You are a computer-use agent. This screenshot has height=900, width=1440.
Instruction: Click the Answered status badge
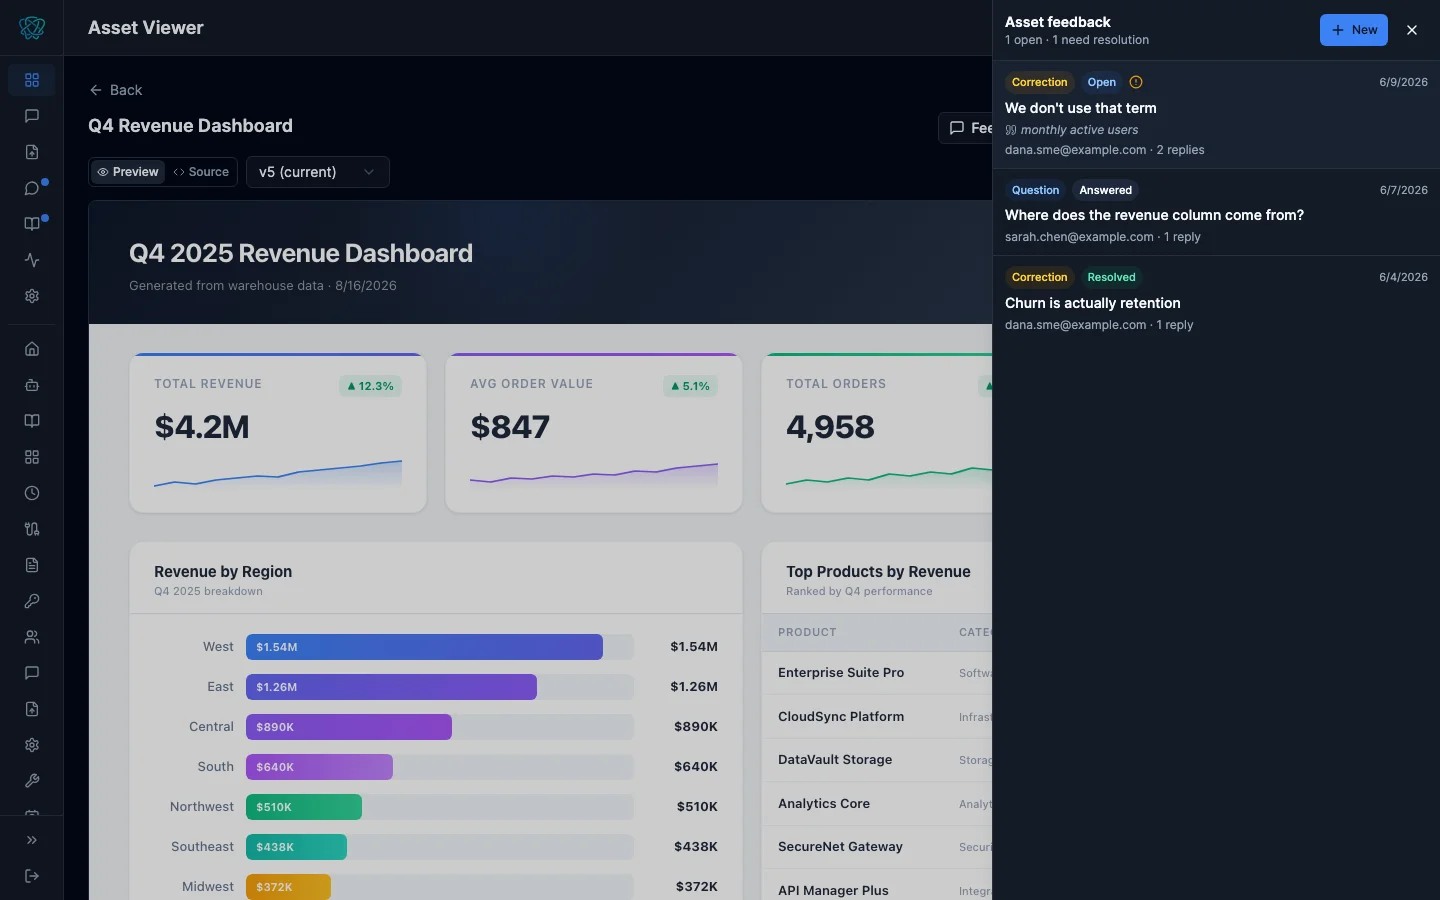coord(1106,190)
